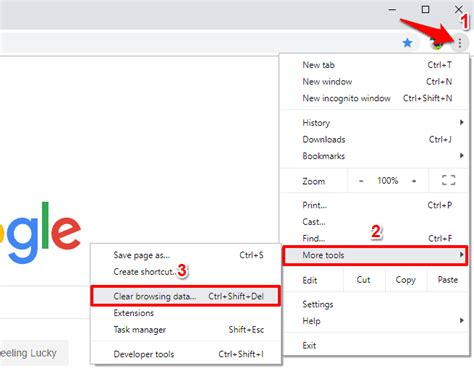Click the Zoom label in the menu

(x=314, y=181)
